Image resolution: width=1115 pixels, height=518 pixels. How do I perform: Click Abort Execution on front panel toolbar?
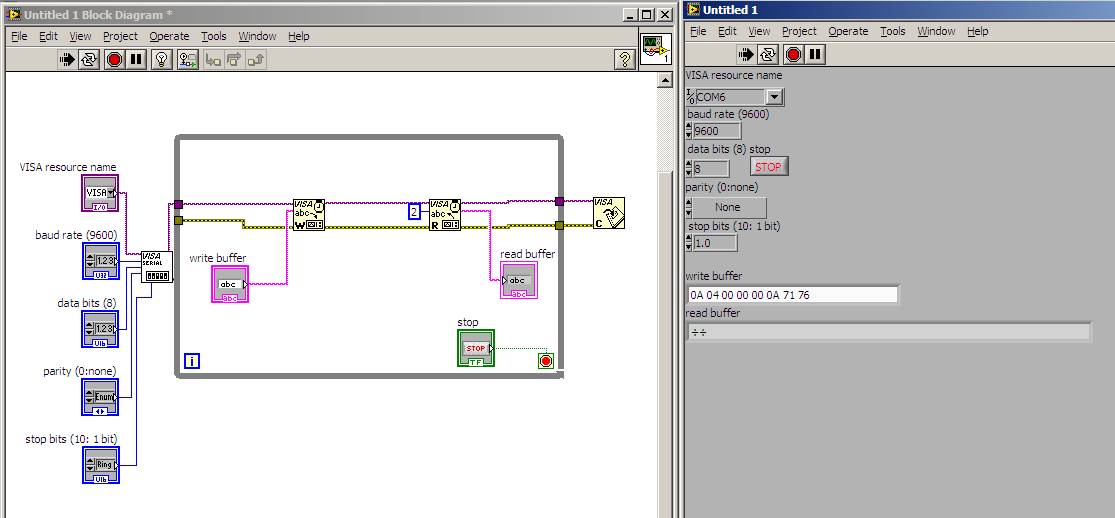[x=793, y=54]
